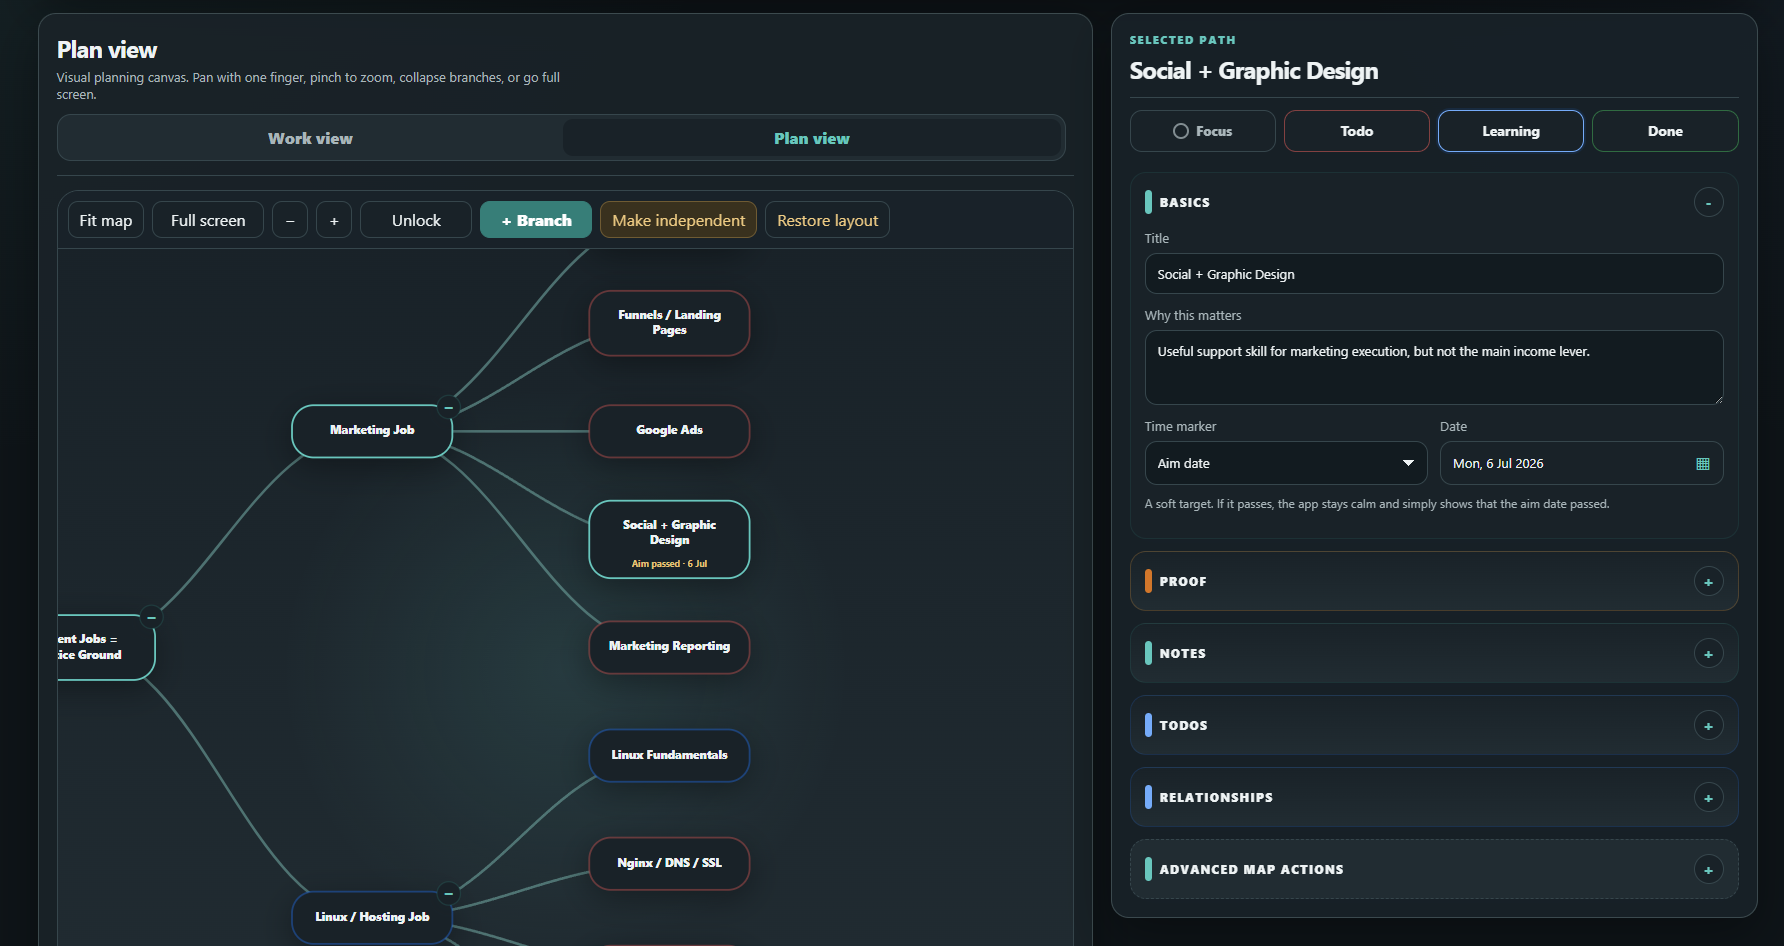Collapse the root jobs node branch
Screen dimensions: 1784x946
tap(151, 617)
